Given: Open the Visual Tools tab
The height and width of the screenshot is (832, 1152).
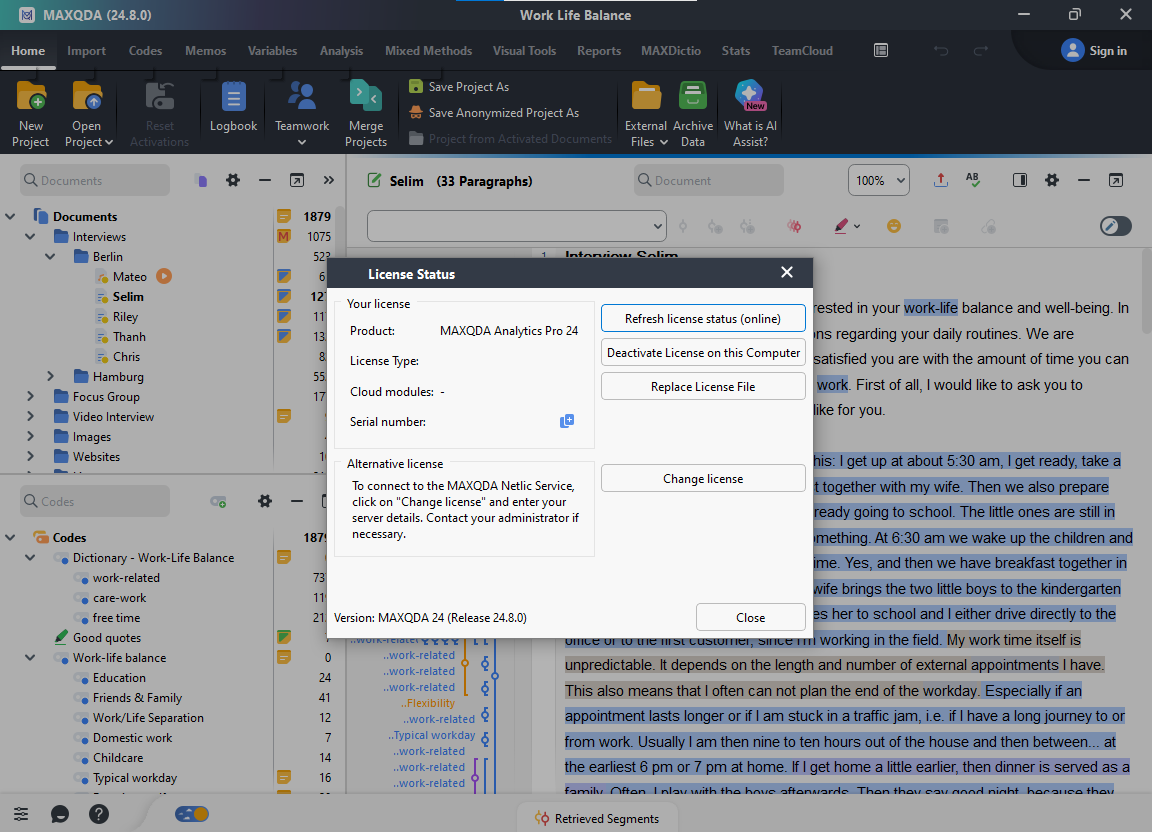Looking at the screenshot, I should pyautogui.click(x=524, y=51).
